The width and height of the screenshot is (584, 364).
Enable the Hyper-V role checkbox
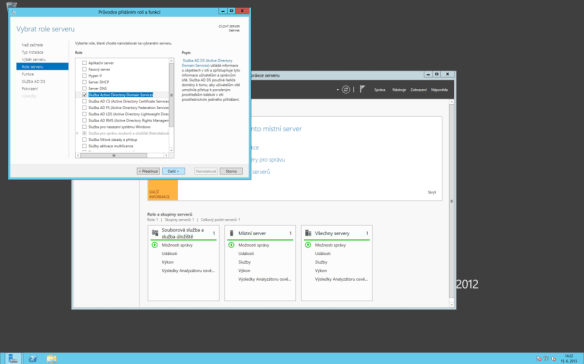[85, 76]
